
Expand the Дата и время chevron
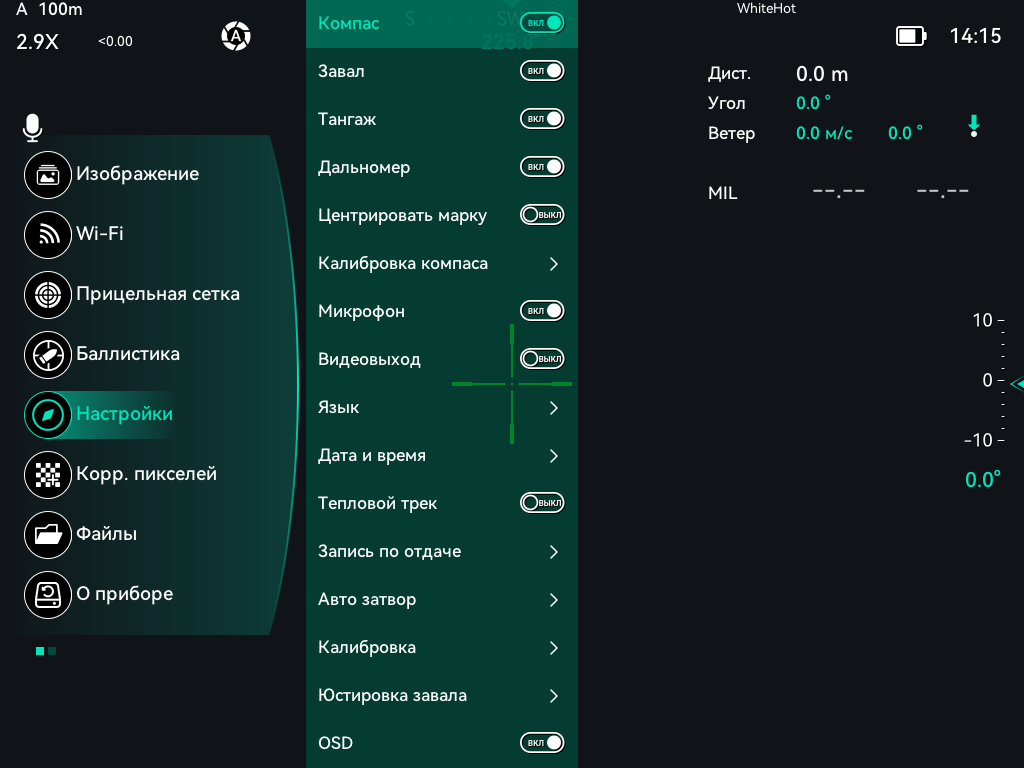[x=554, y=456]
